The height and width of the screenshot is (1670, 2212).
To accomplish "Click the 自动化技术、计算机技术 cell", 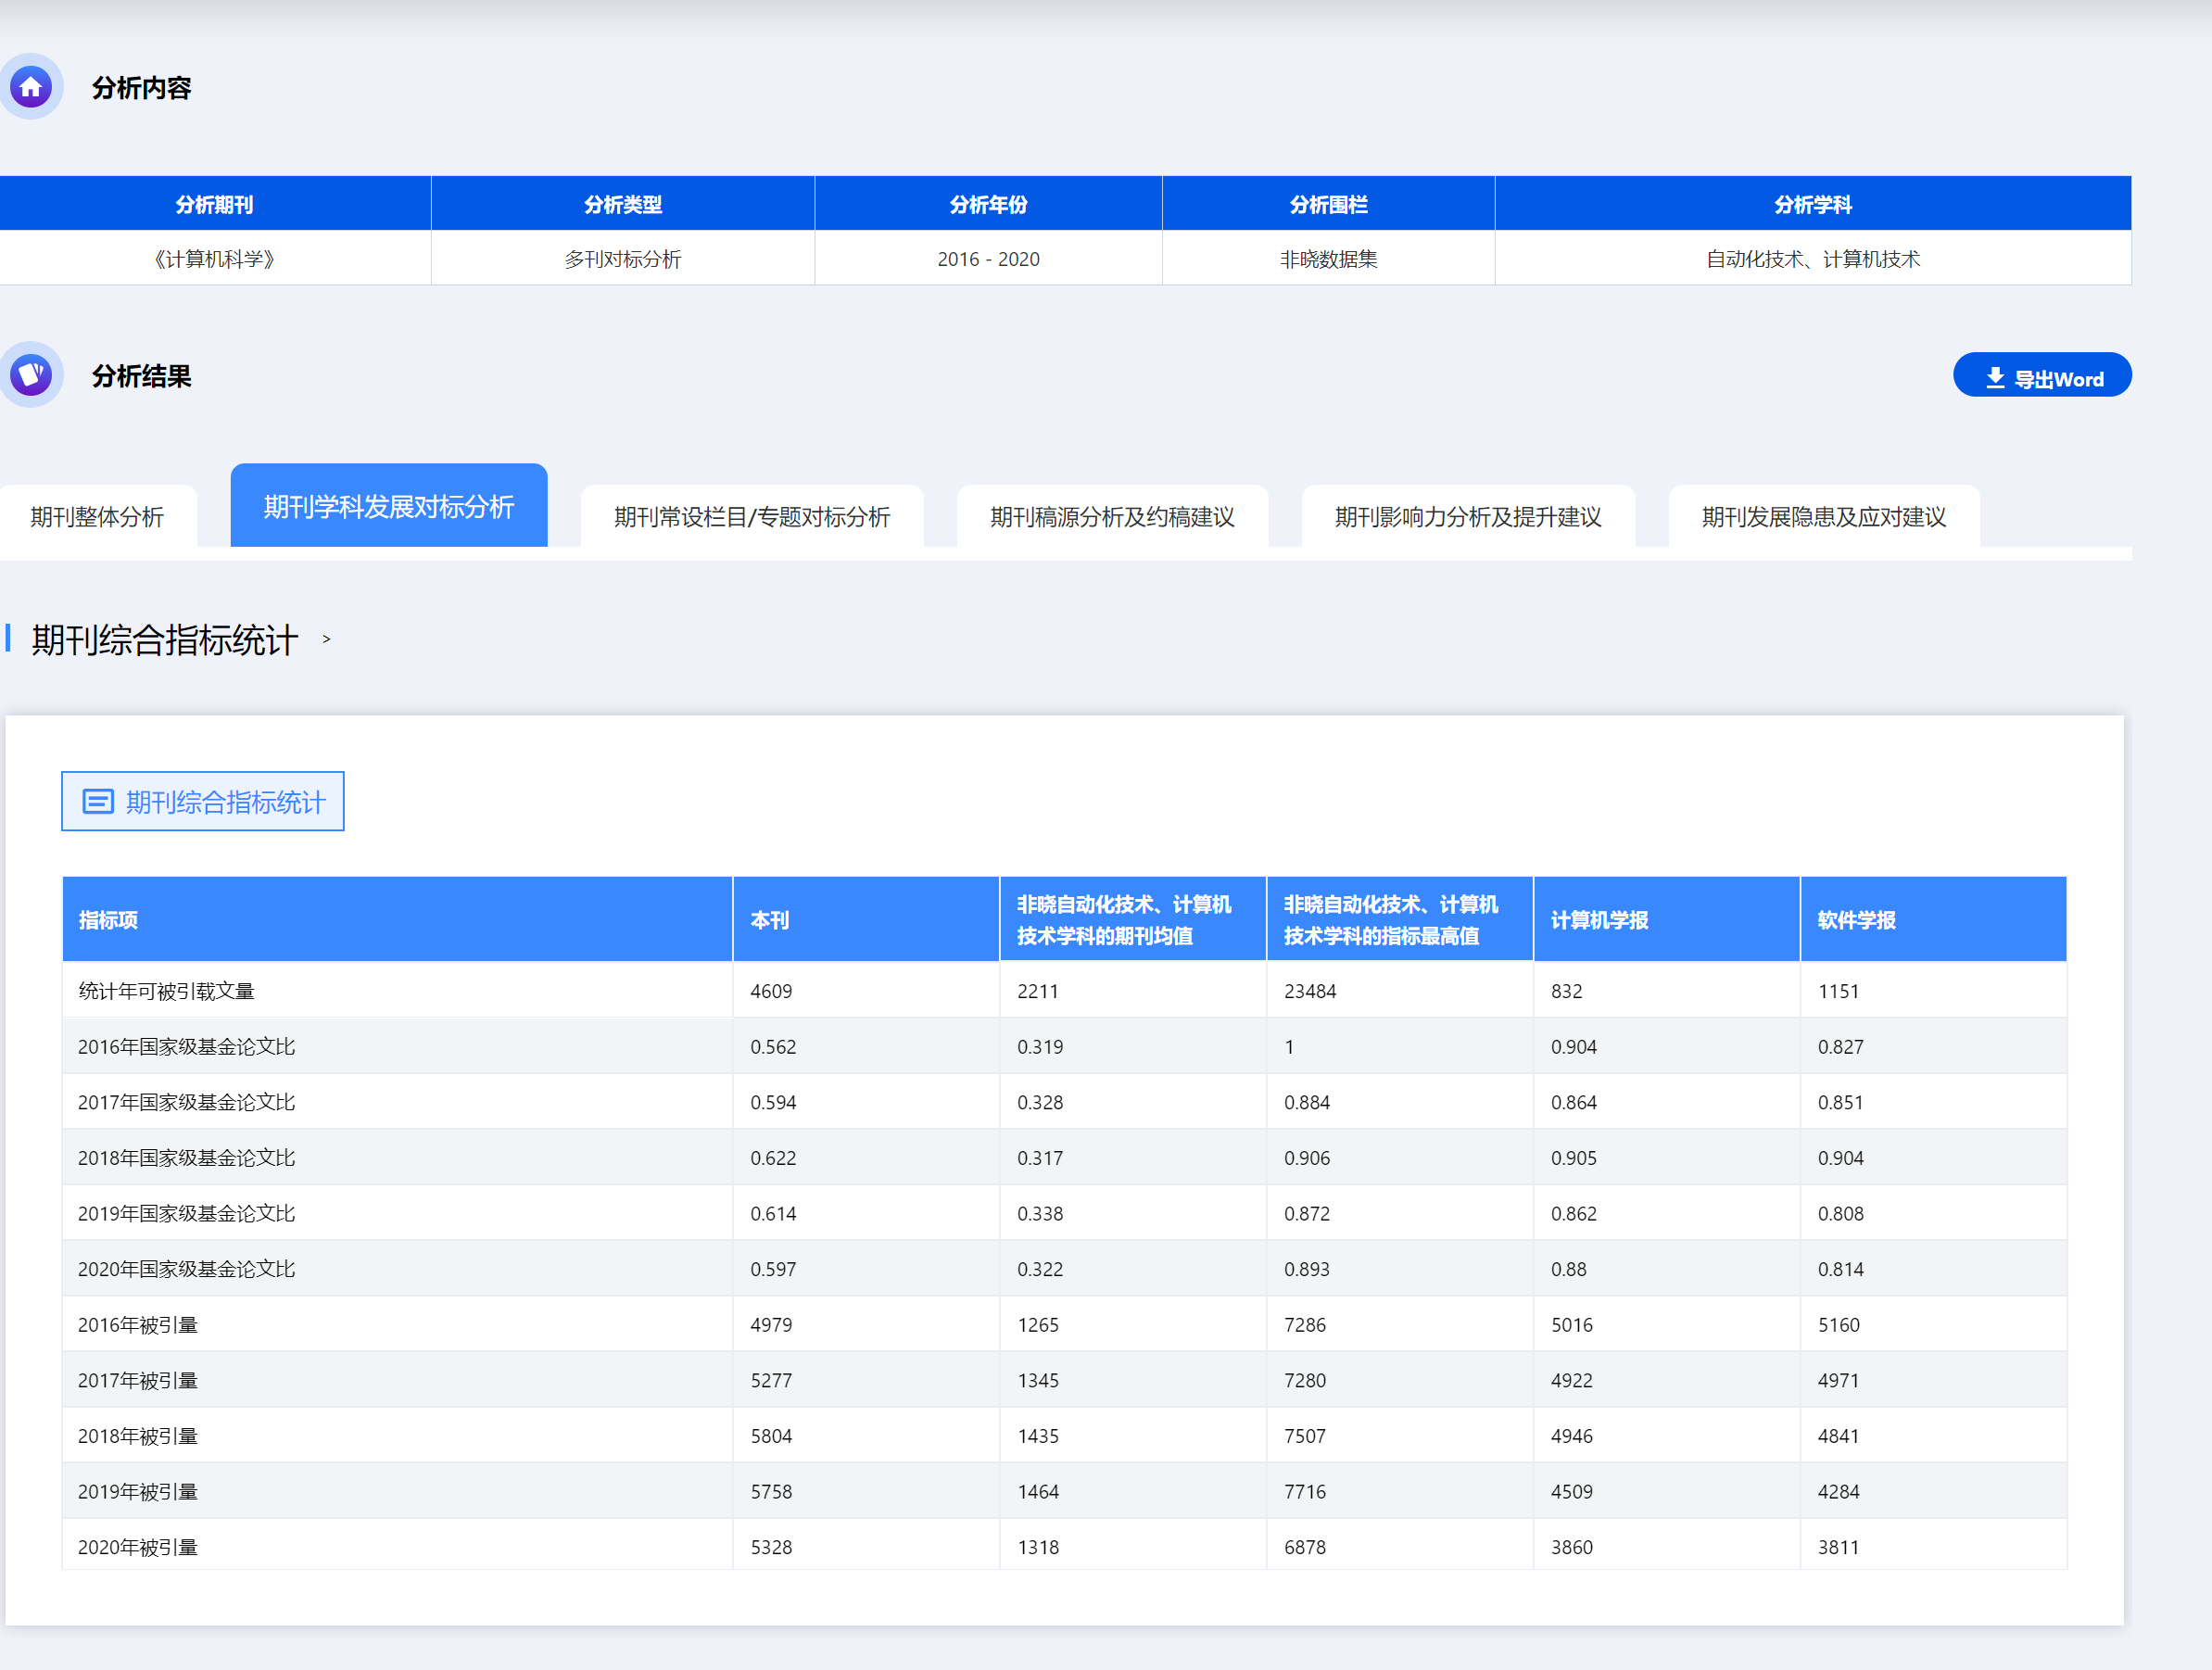I will [x=1813, y=259].
